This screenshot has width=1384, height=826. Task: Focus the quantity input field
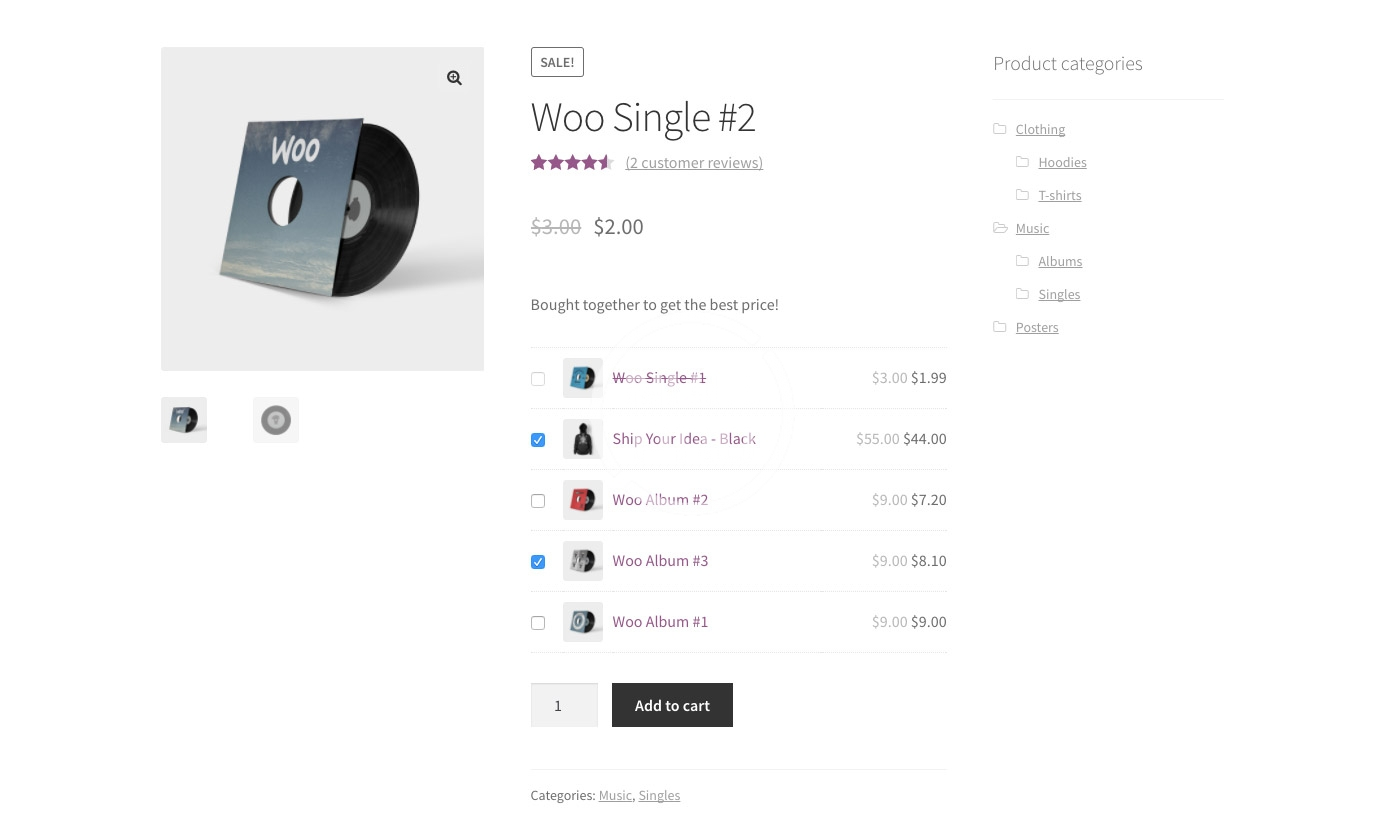[564, 705]
